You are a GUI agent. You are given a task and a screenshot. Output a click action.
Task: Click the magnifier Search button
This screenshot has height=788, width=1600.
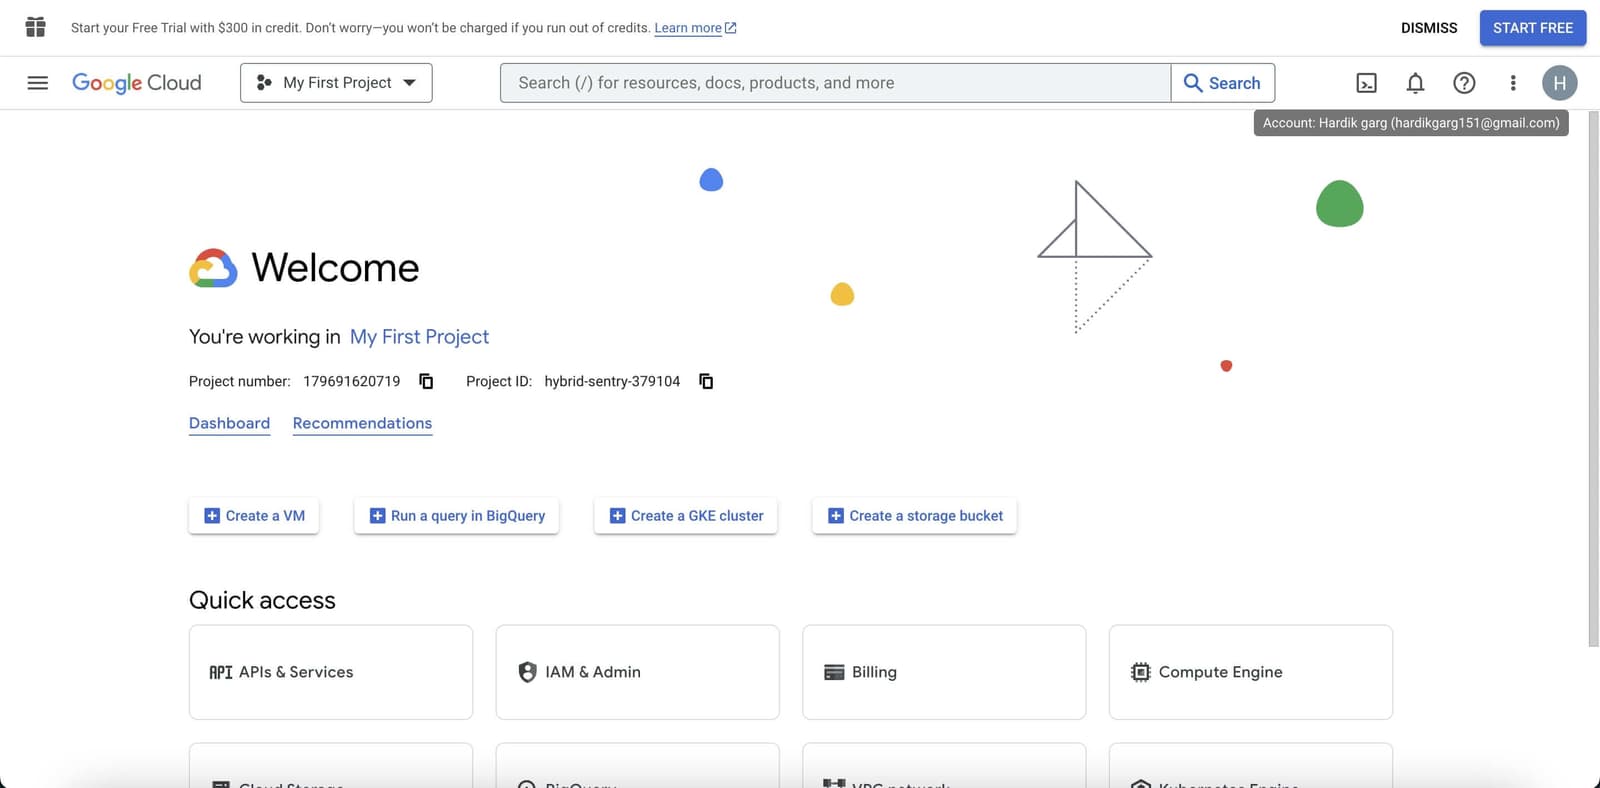(1222, 83)
